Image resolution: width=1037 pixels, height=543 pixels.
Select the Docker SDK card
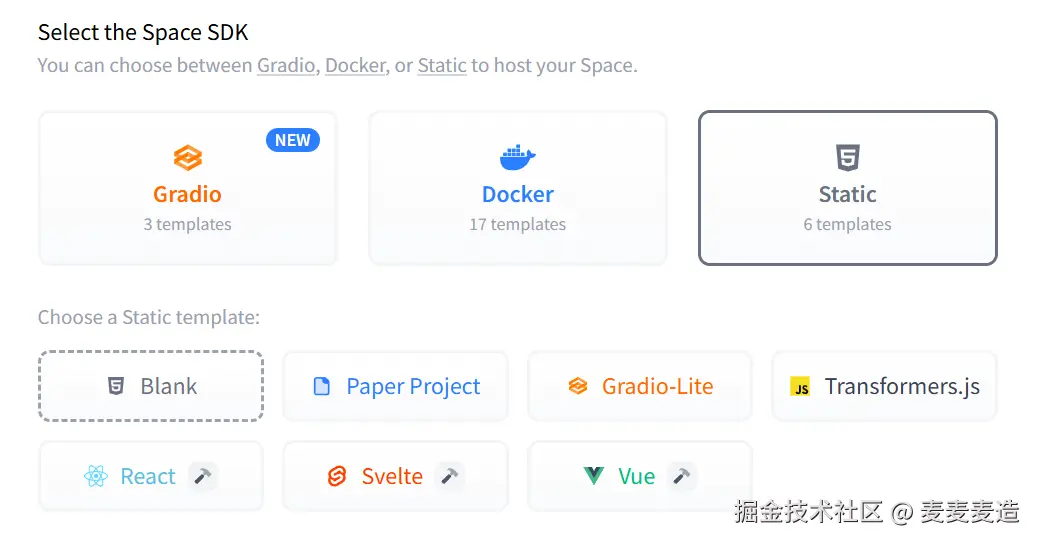518,188
